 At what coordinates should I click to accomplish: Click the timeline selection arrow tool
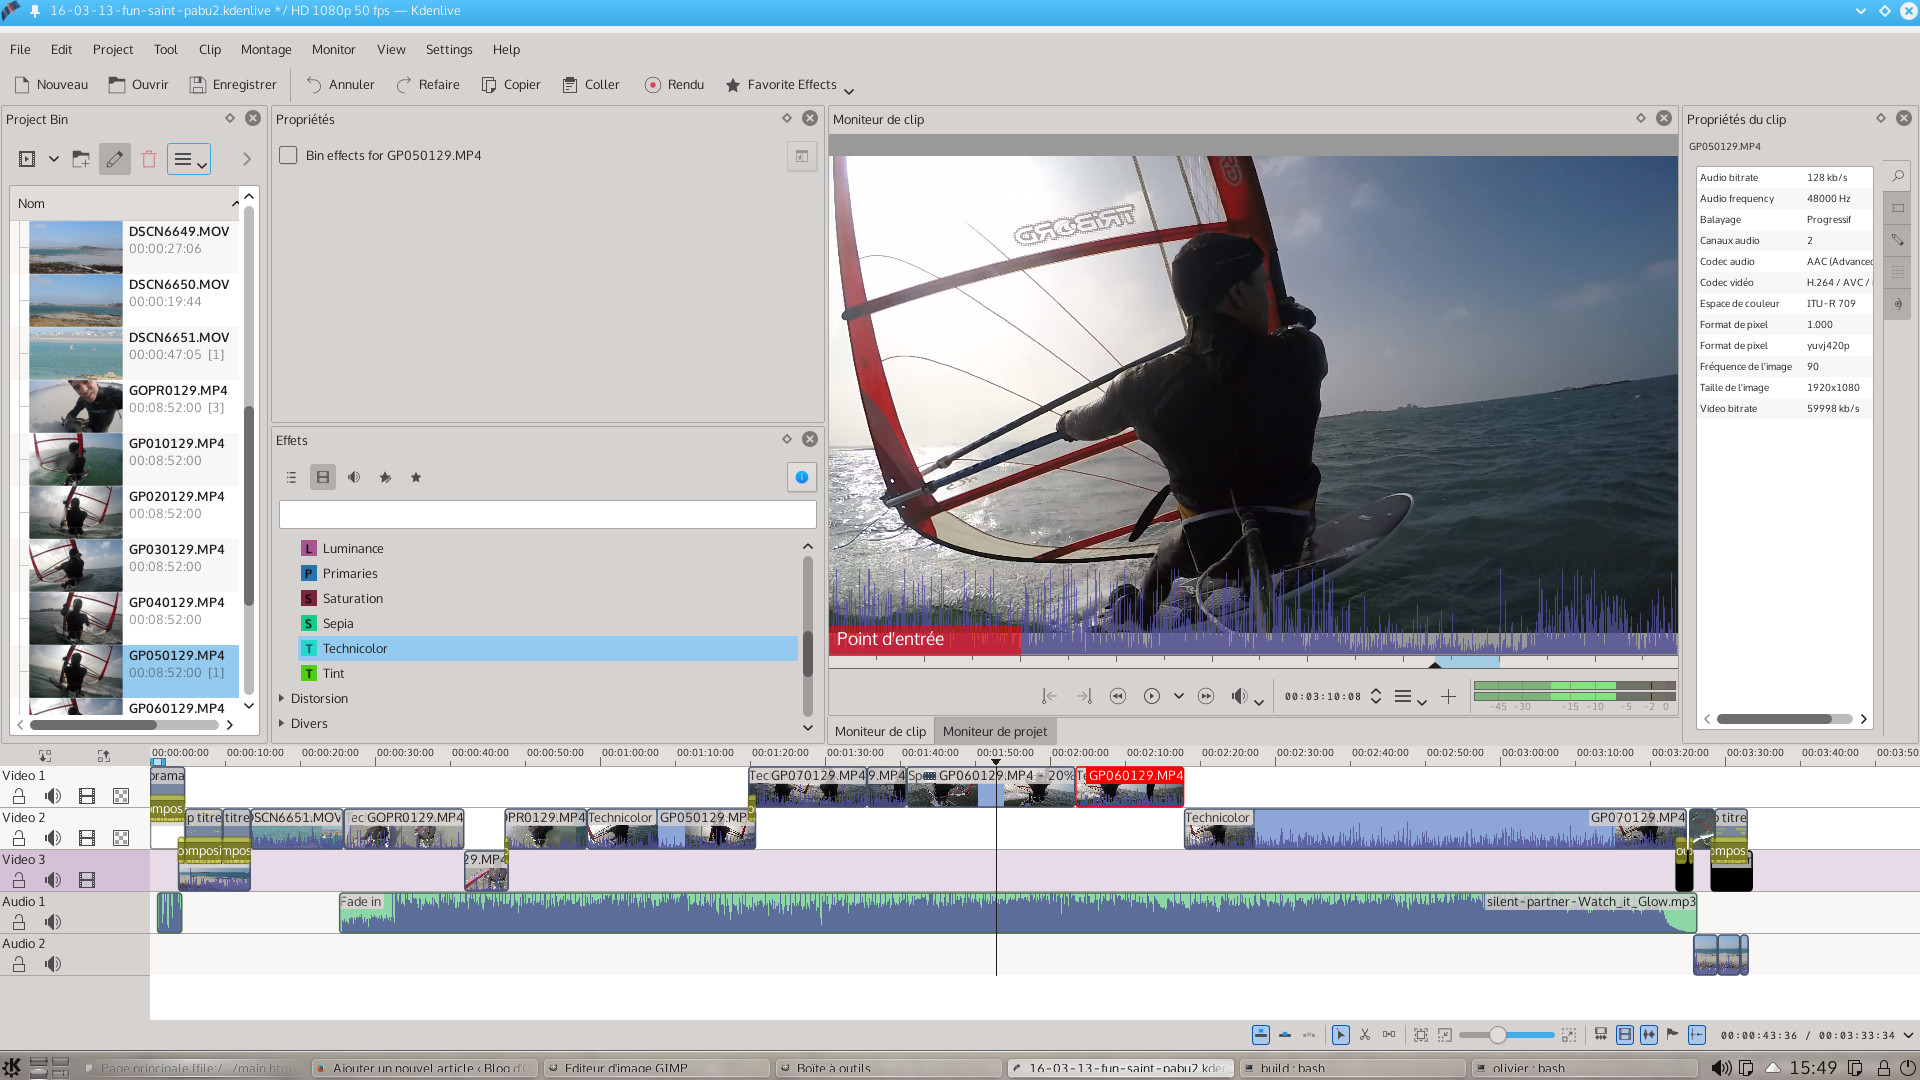[x=1341, y=1035]
